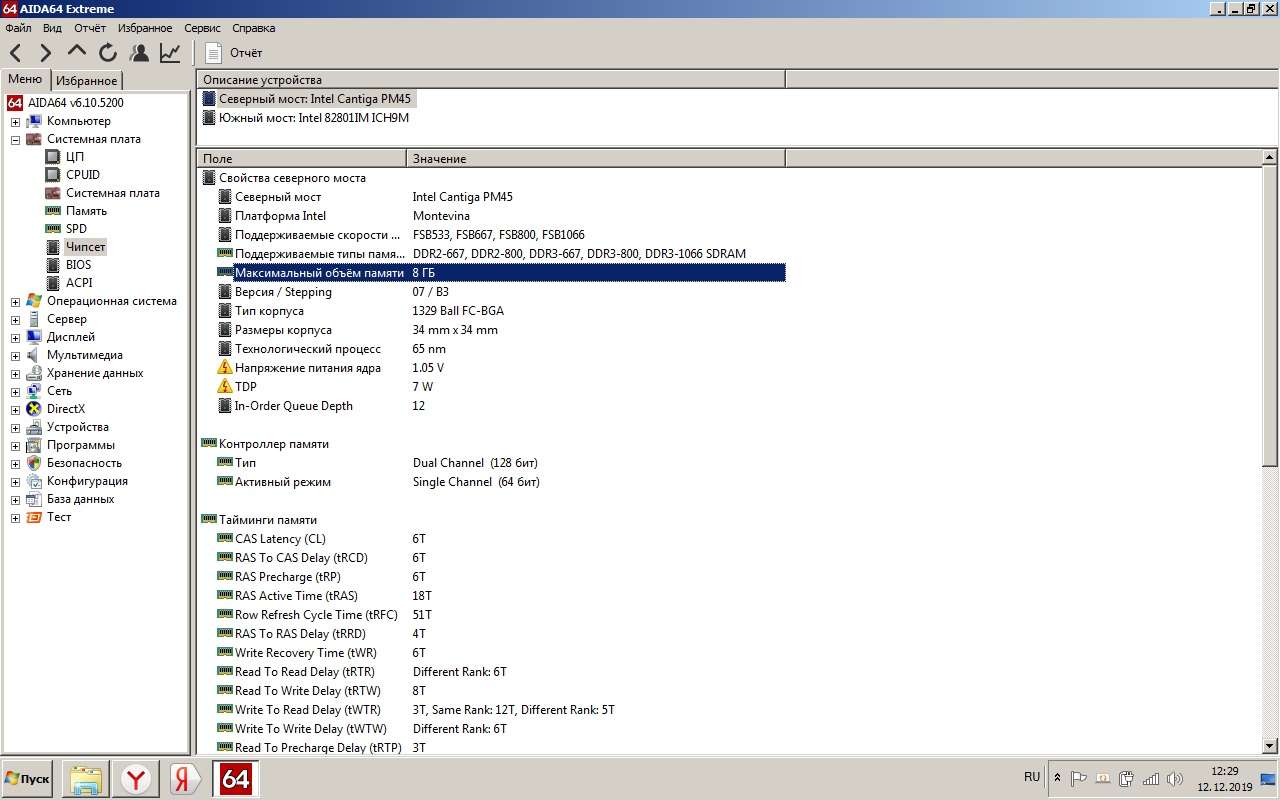This screenshot has width=1280, height=800.
Task: Select the Программы tree item
Action: (80, 445)
